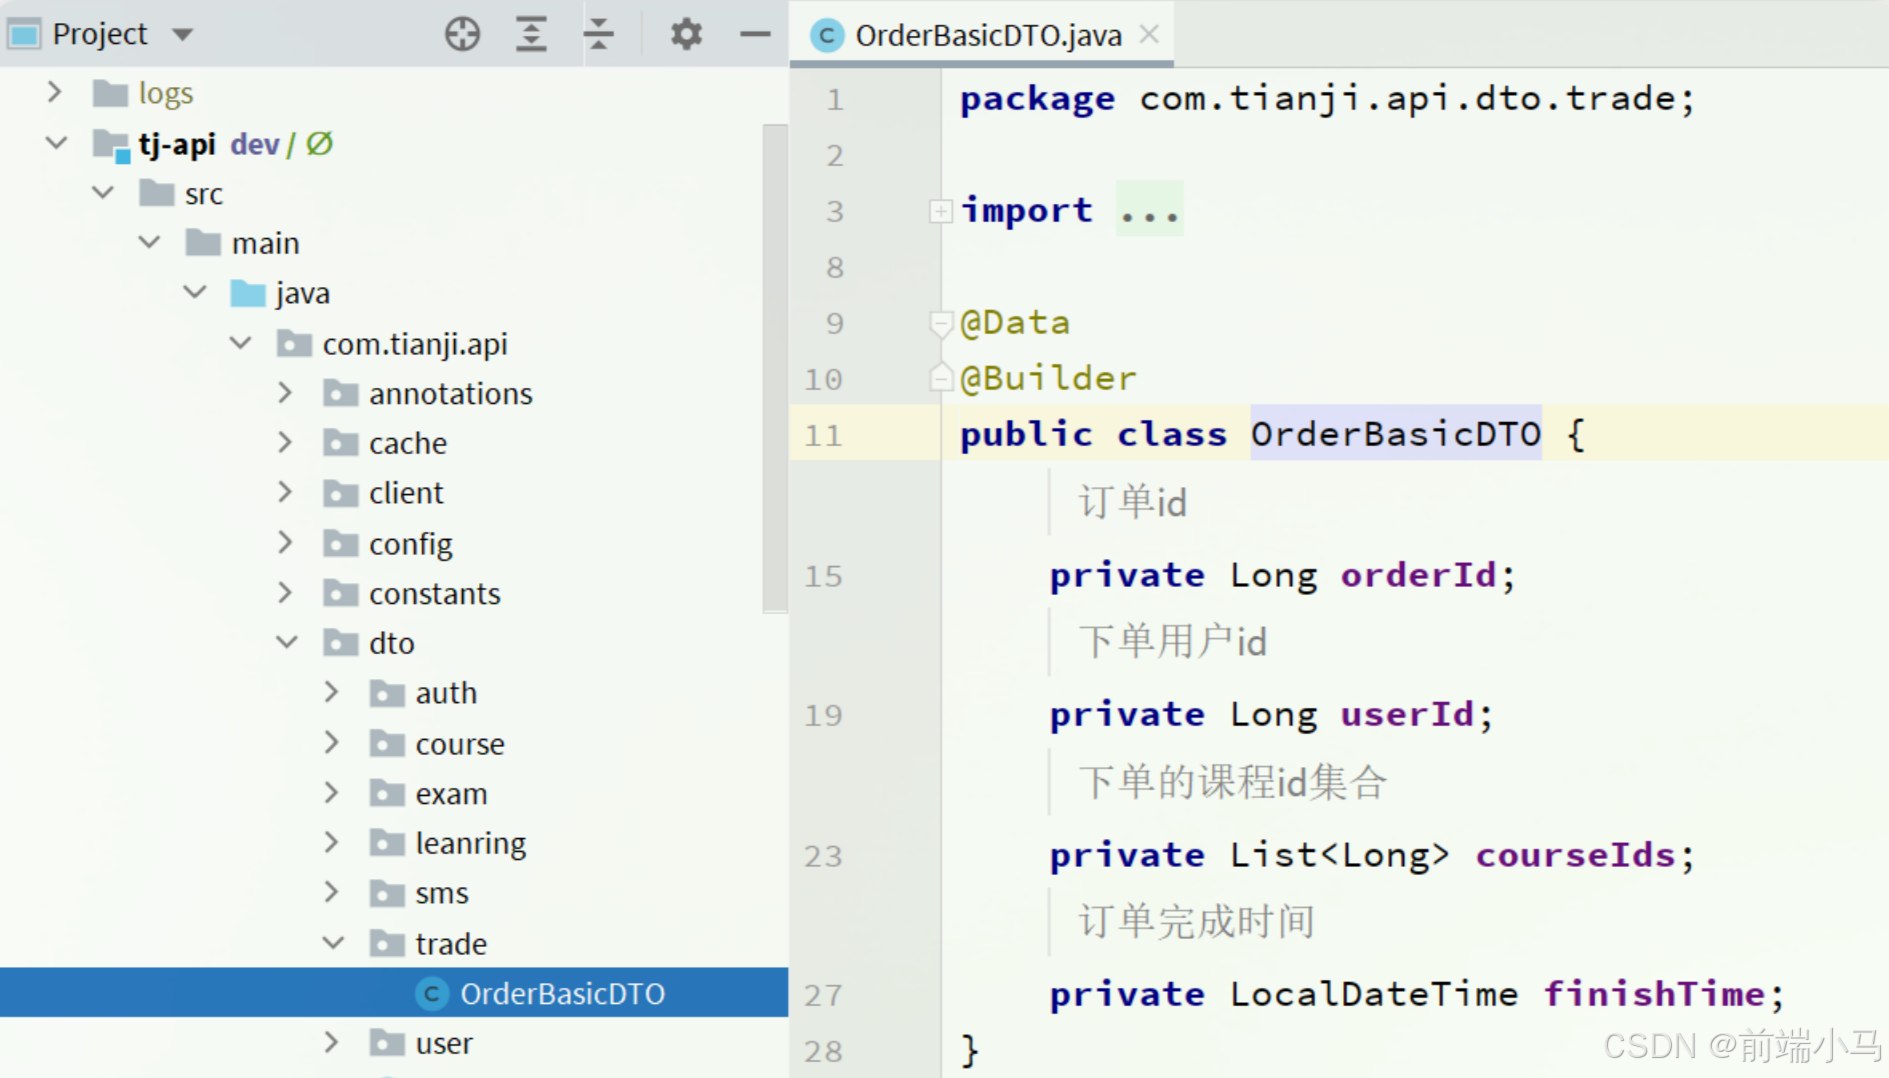1889x1078 pixels.
Task: Click the client package icon
Action: click(x=340, y=493)
